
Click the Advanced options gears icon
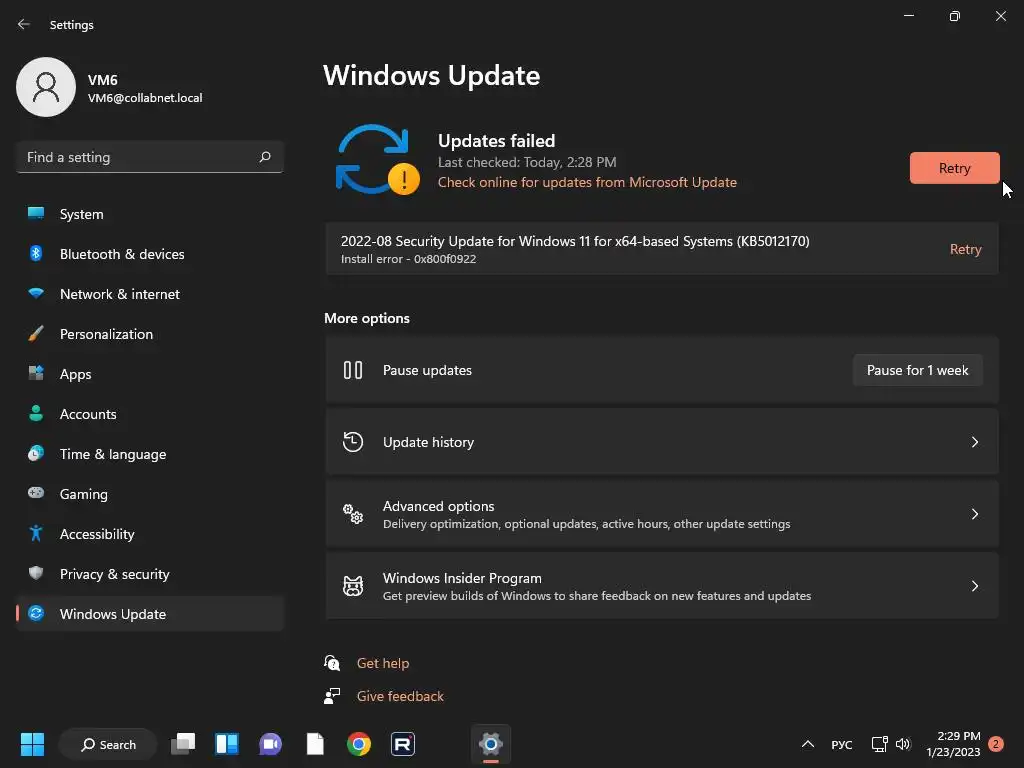click(353, 514)
